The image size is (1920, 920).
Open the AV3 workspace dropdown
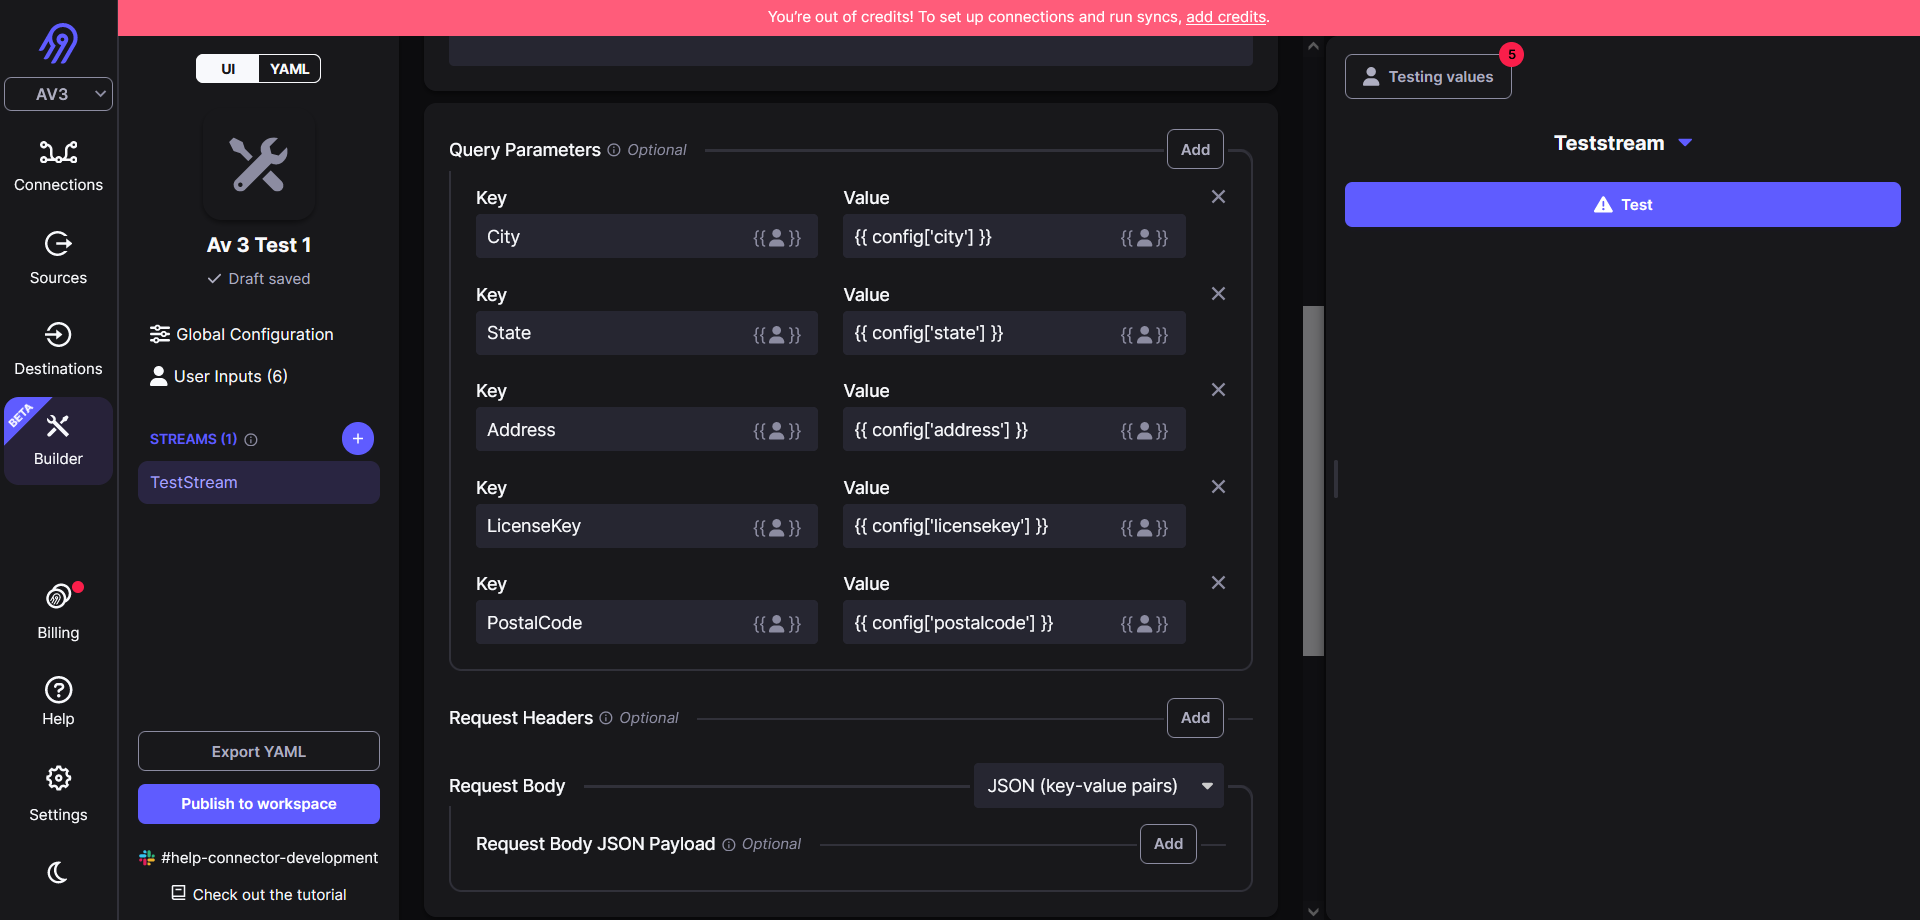[x=58, y=94]
